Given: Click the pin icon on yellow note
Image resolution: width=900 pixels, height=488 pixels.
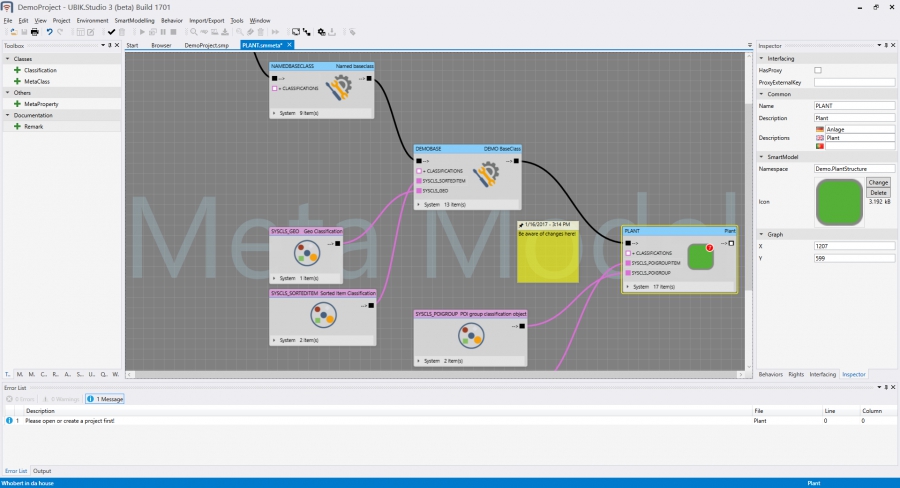Looking at the screenshot, I should [521, 225].
